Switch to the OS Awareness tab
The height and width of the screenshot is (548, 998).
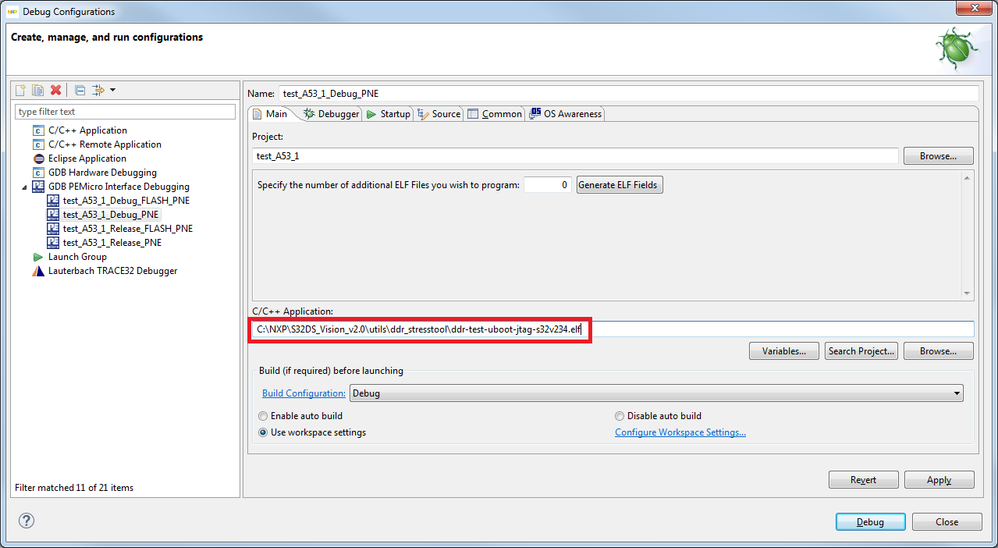tap(565, 114)
